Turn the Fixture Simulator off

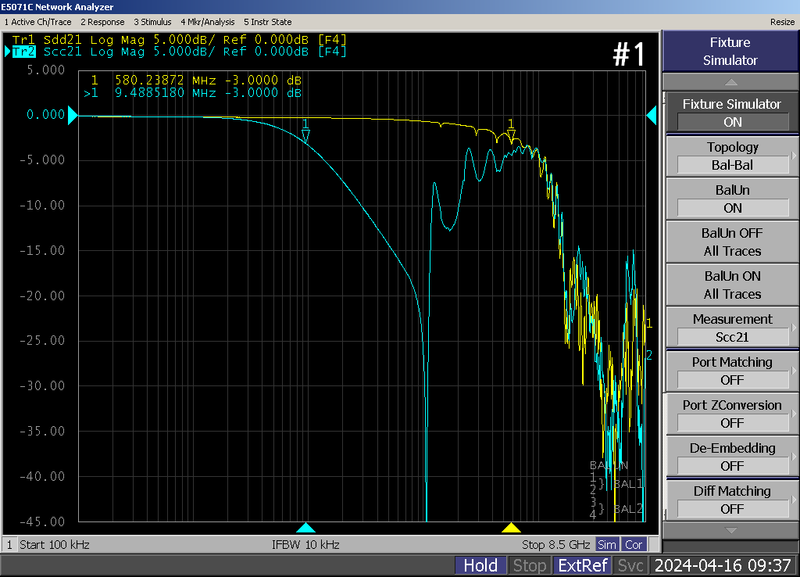pos(732,113)
